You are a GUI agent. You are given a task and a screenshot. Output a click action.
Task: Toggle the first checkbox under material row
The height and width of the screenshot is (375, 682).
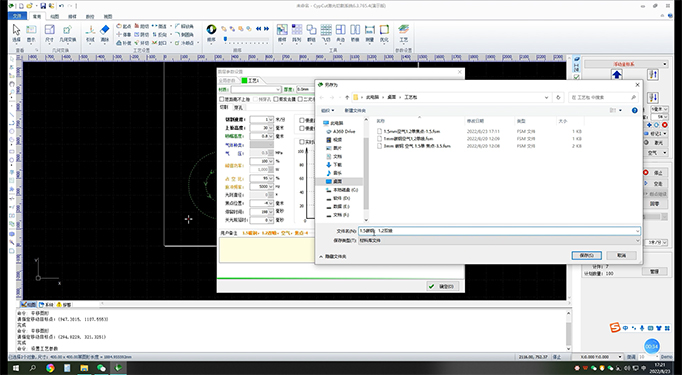pos(221,99)
